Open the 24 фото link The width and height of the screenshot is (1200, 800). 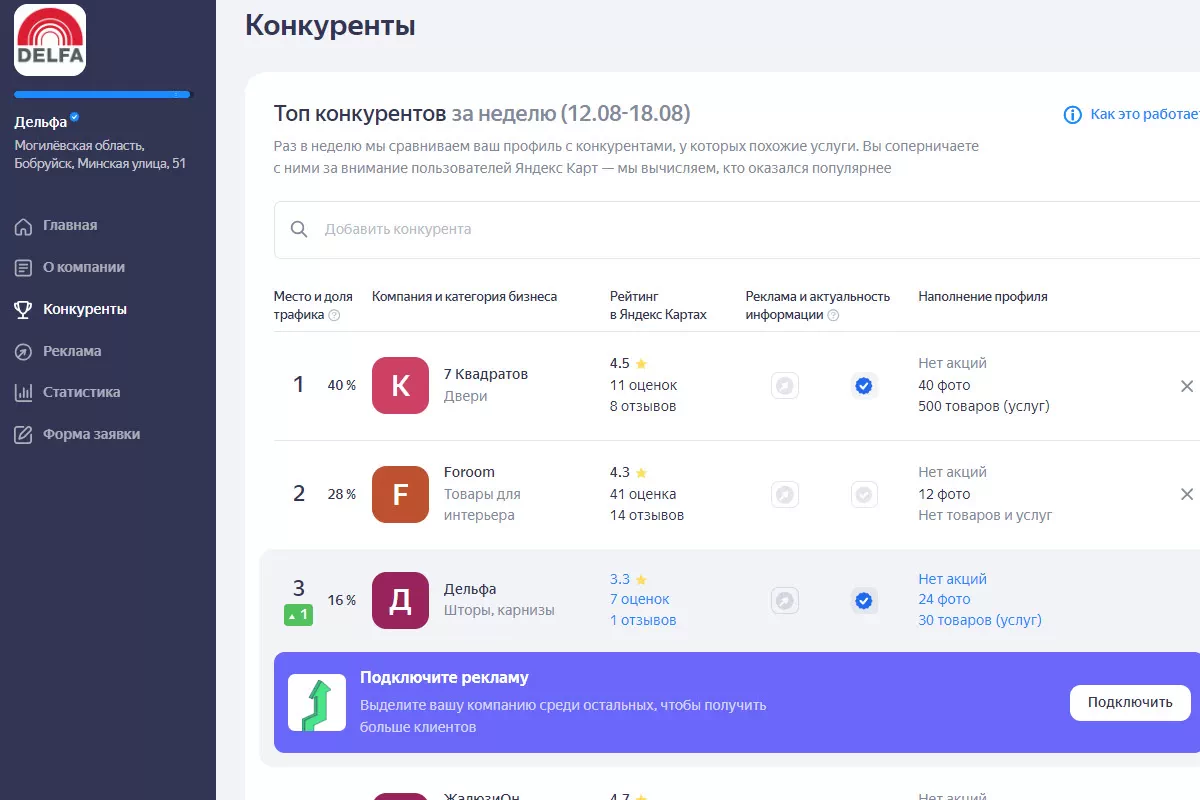pyautogui.click(x=945, y=599)
